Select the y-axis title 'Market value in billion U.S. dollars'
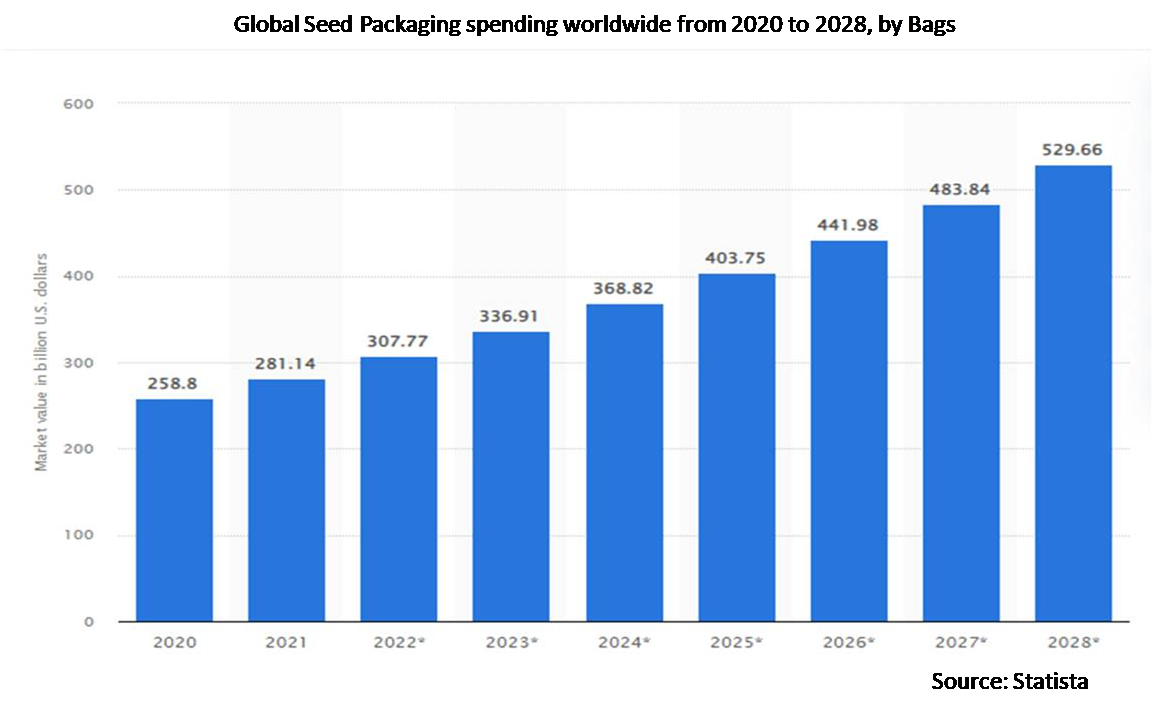Viewport: 1153px width, 704px height. tap(42, 364)
